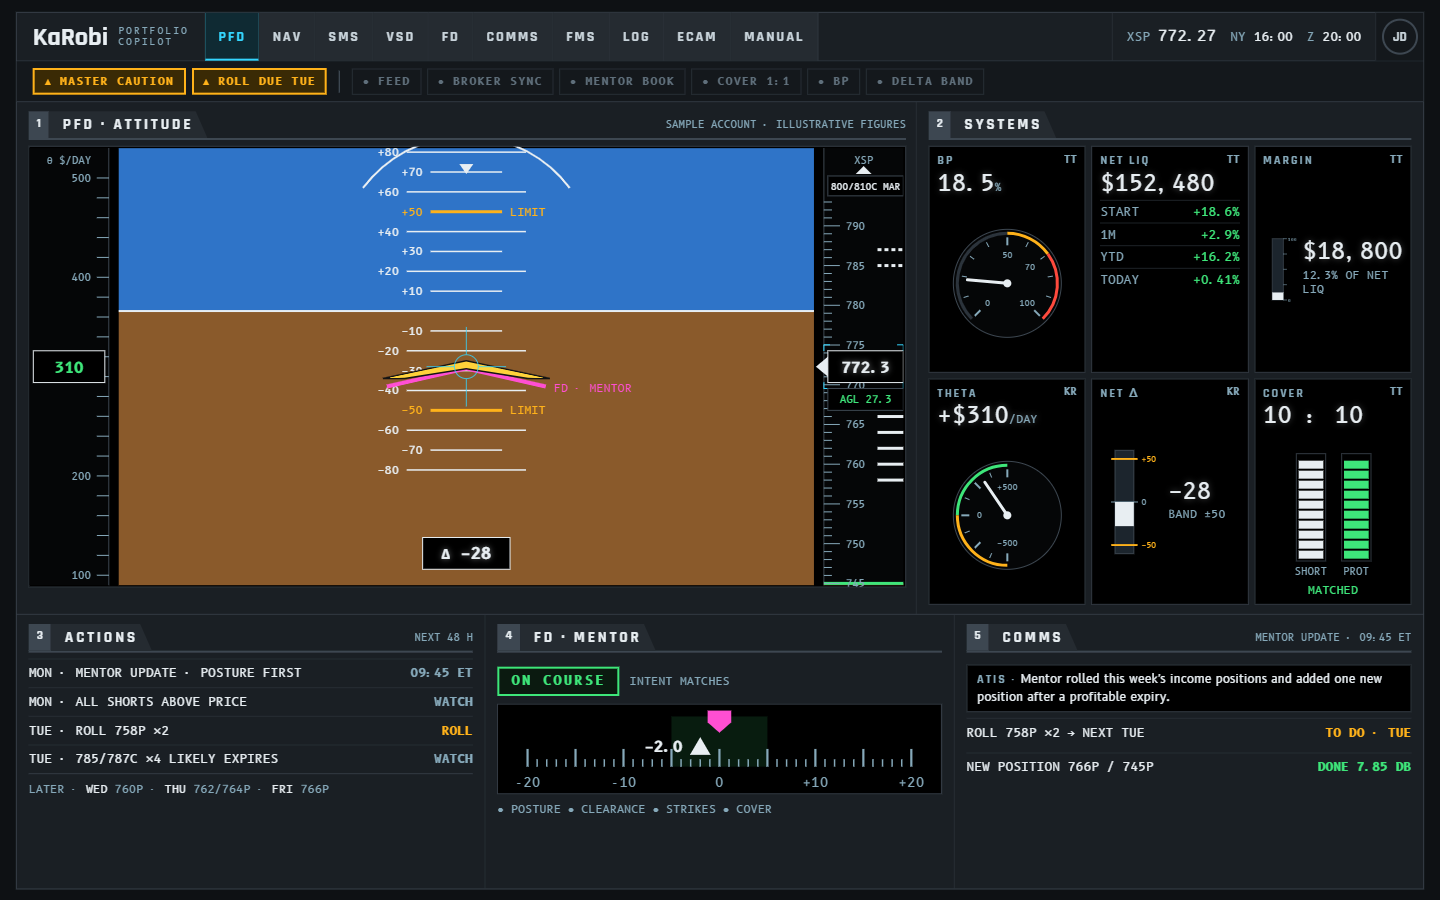The height and width of the screenshot is (900, 1440).
Task: Click the BP gauge dial
Action: 1007,284
